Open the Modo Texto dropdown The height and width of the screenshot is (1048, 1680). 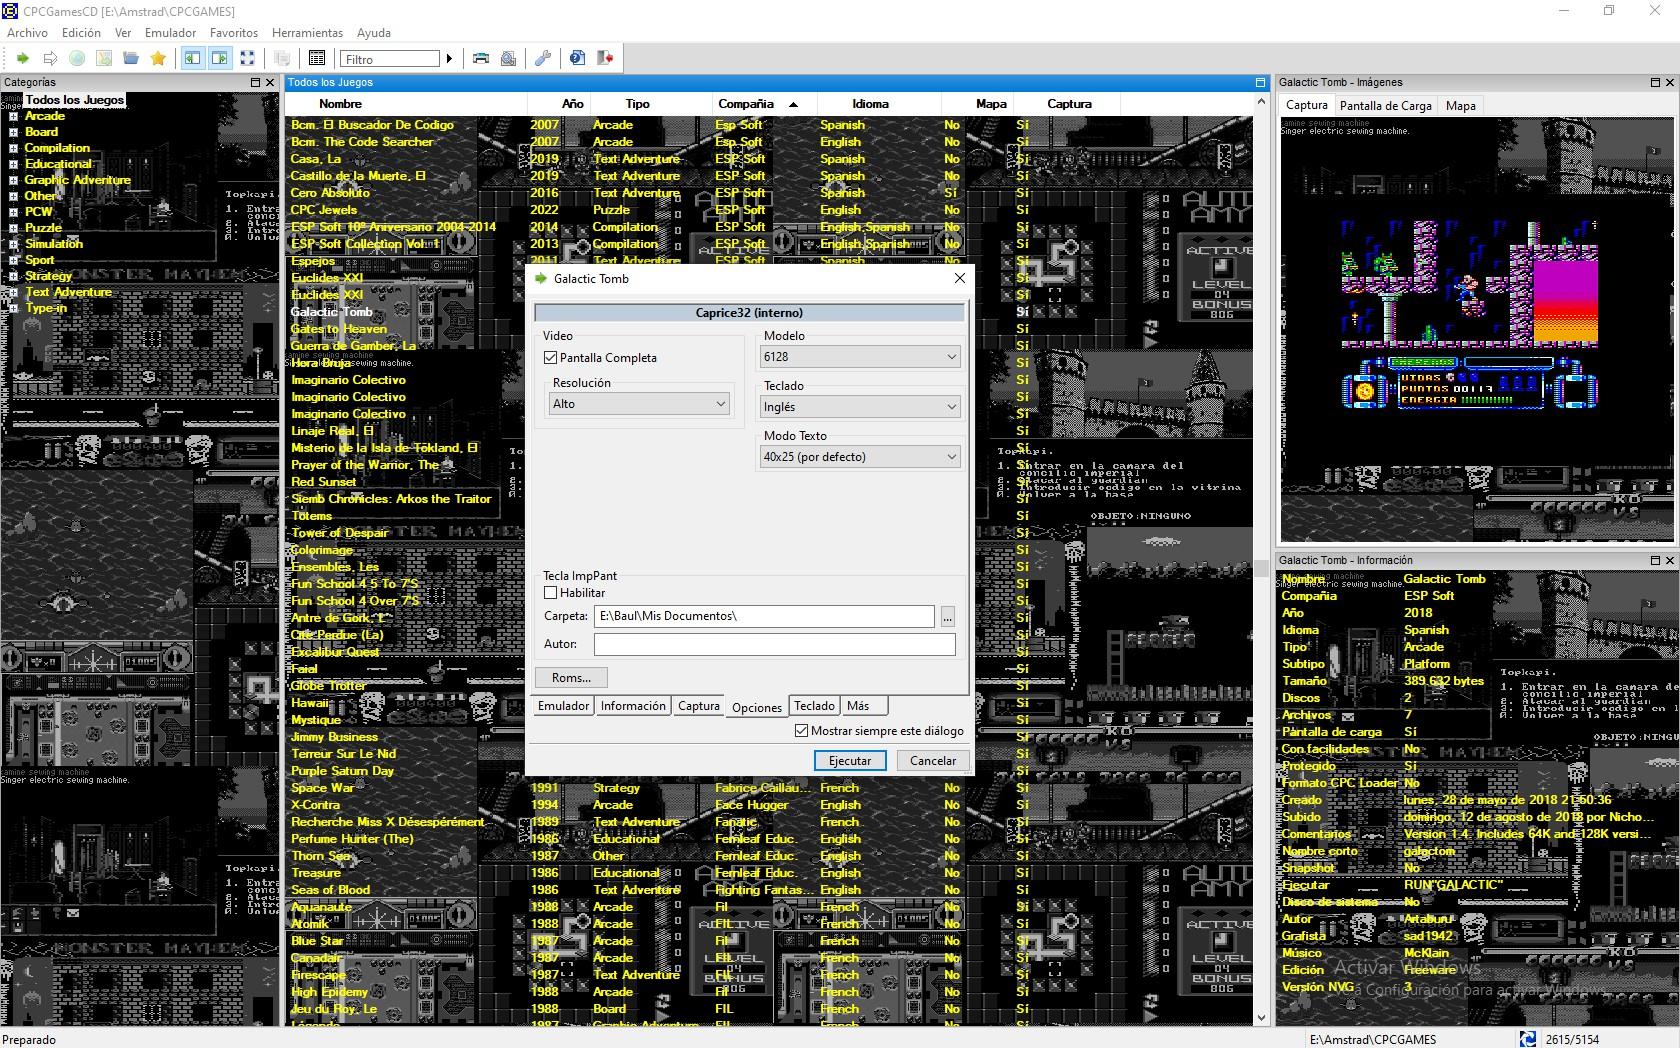860,456
